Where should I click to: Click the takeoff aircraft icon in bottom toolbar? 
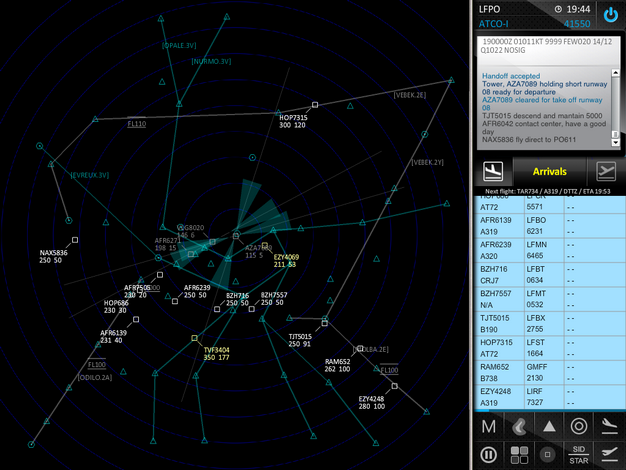[608, 455]
